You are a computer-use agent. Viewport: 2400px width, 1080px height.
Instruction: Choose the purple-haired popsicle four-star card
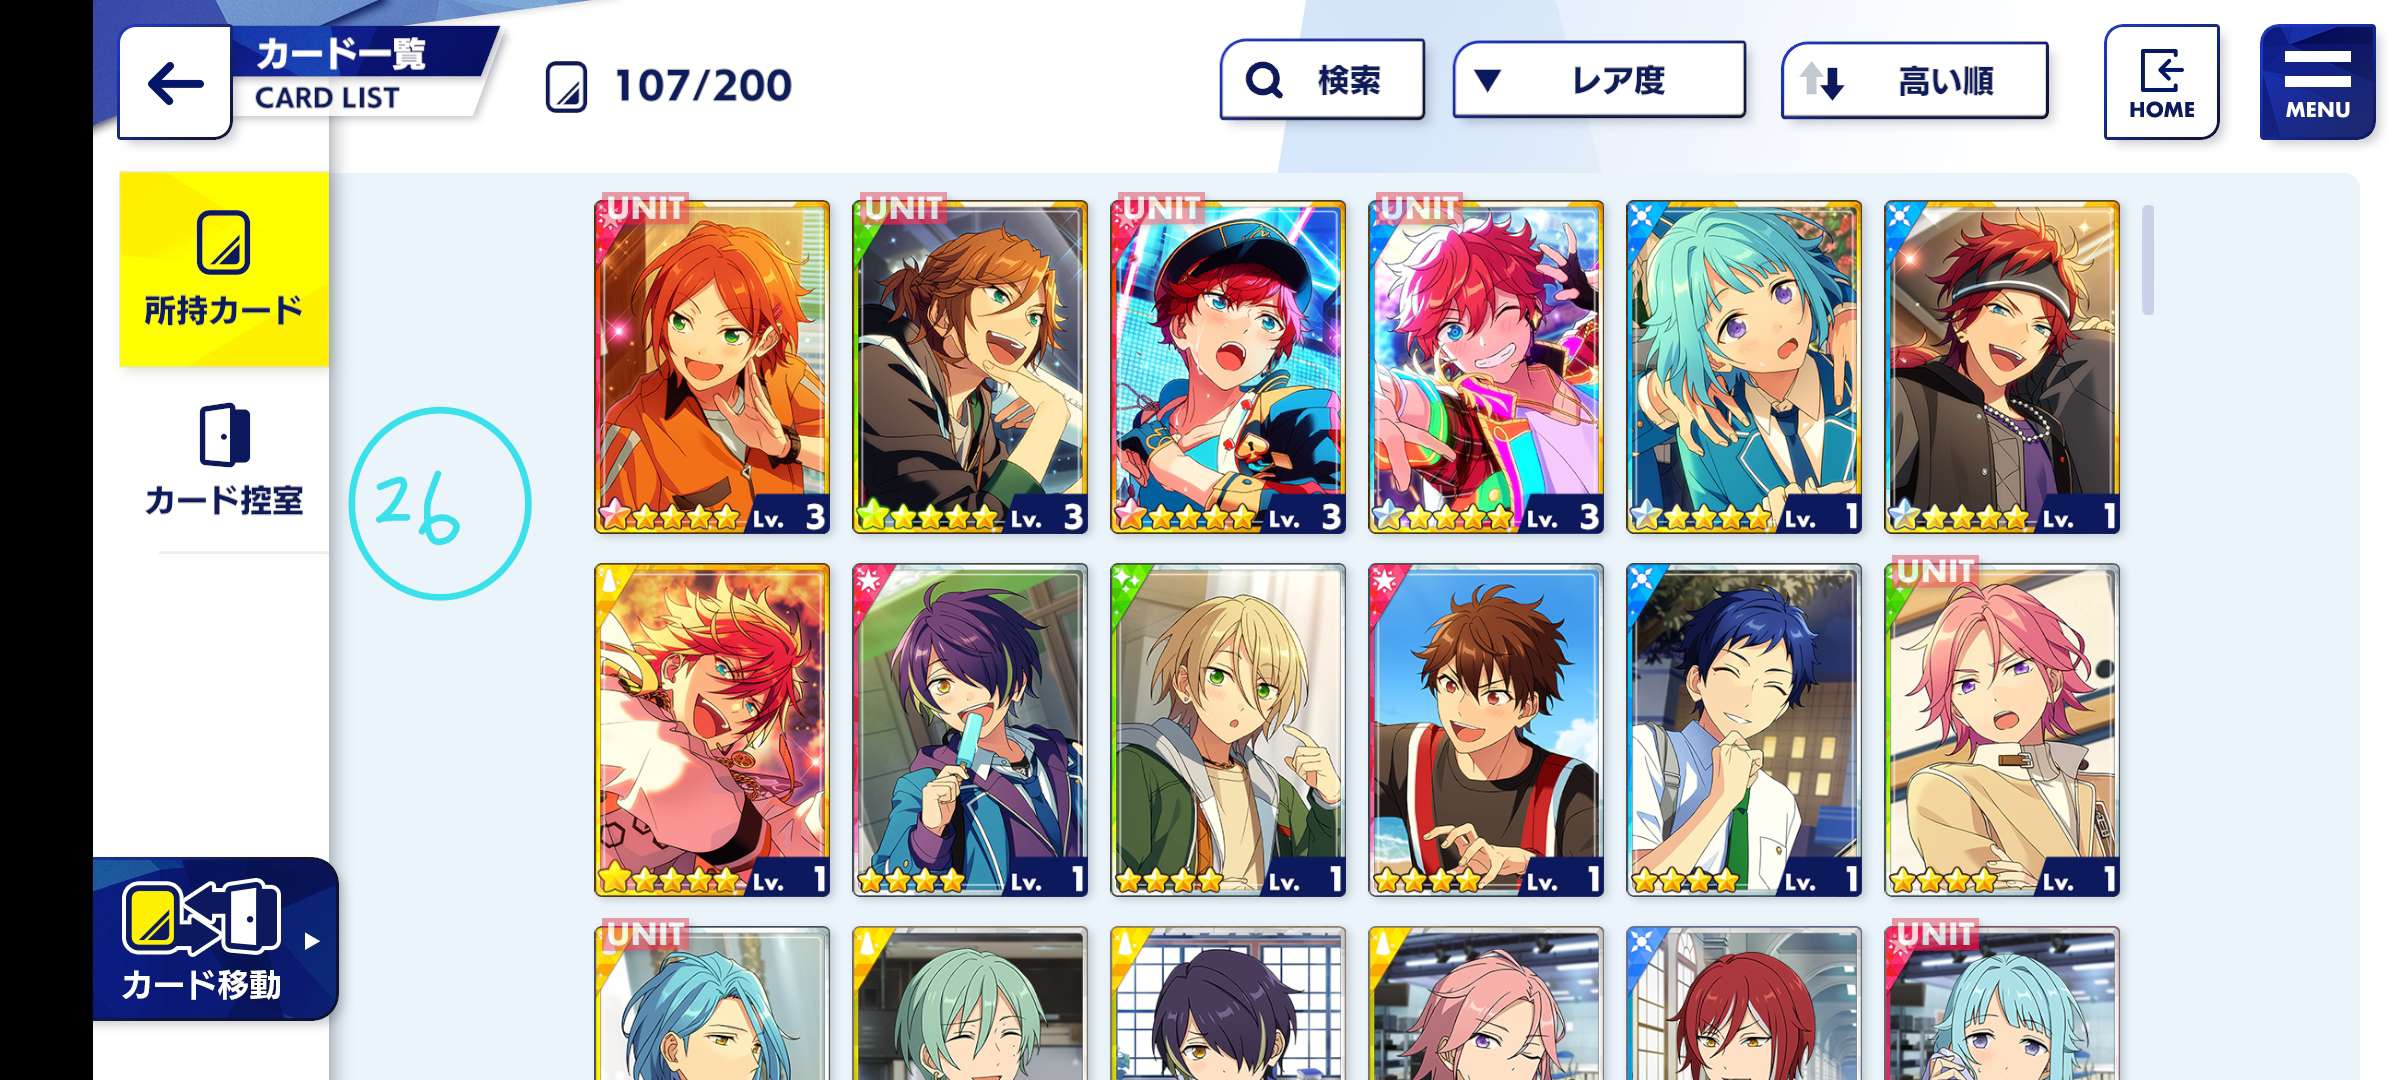pos(970,730)
